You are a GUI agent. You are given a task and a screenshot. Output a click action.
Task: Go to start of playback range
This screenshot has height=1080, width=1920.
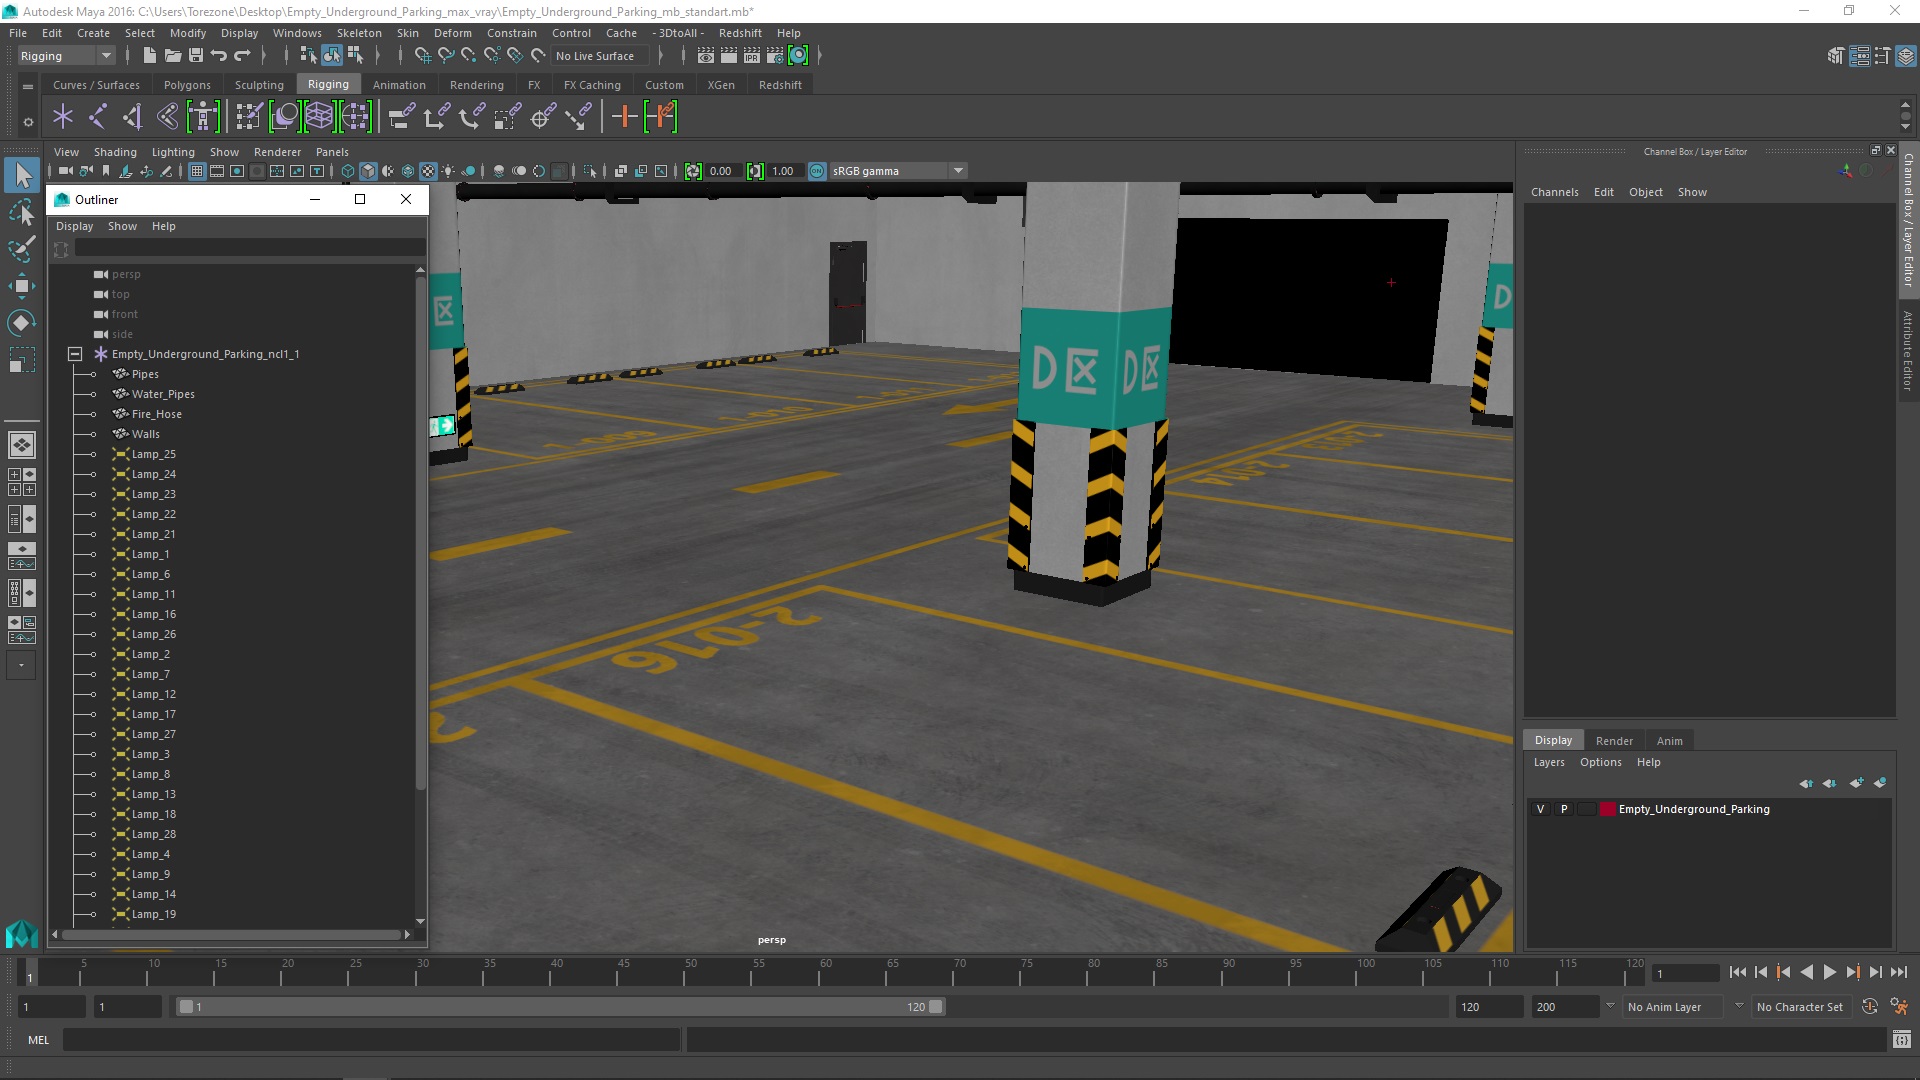click(x=1738, y=972)
